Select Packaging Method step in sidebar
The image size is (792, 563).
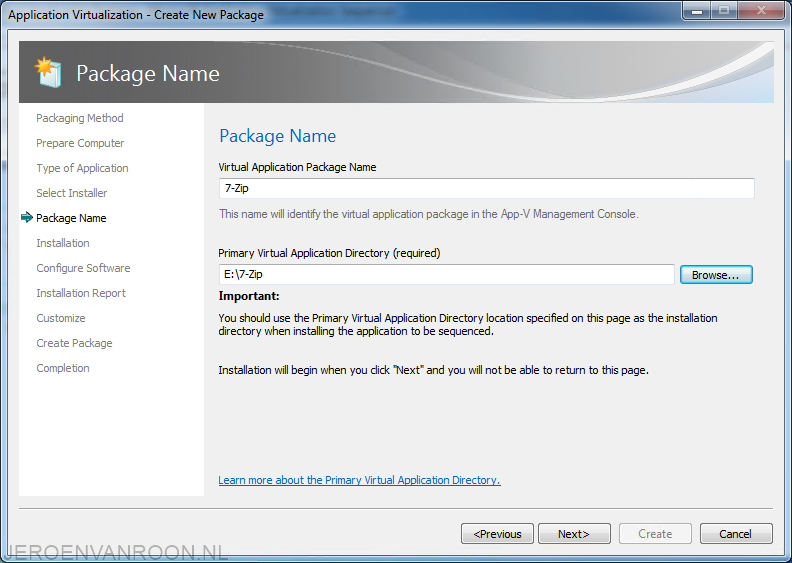pyautogui.click(x=80, y=118)
